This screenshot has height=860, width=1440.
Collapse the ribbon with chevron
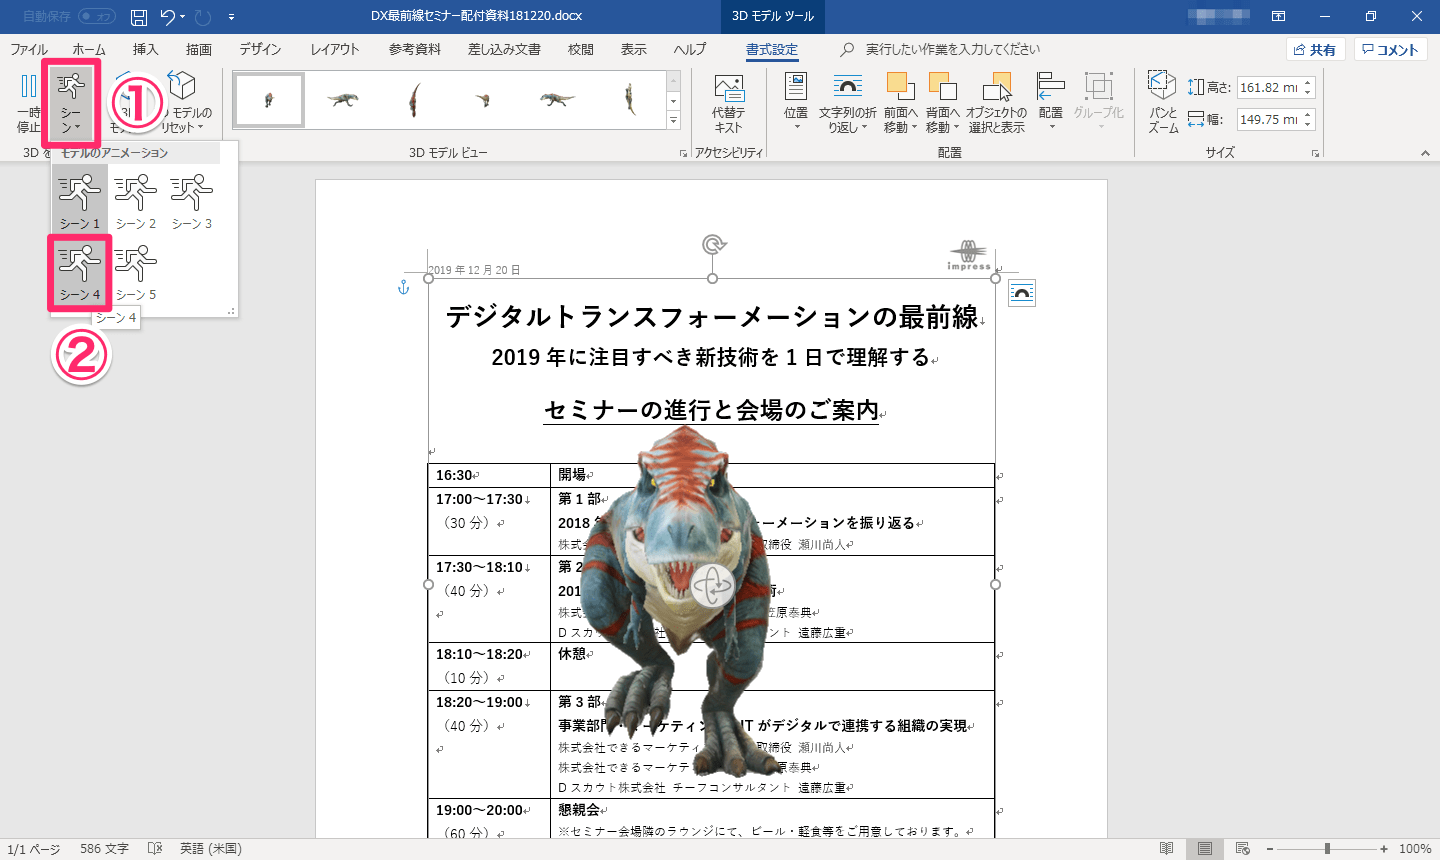(1425, 153)
